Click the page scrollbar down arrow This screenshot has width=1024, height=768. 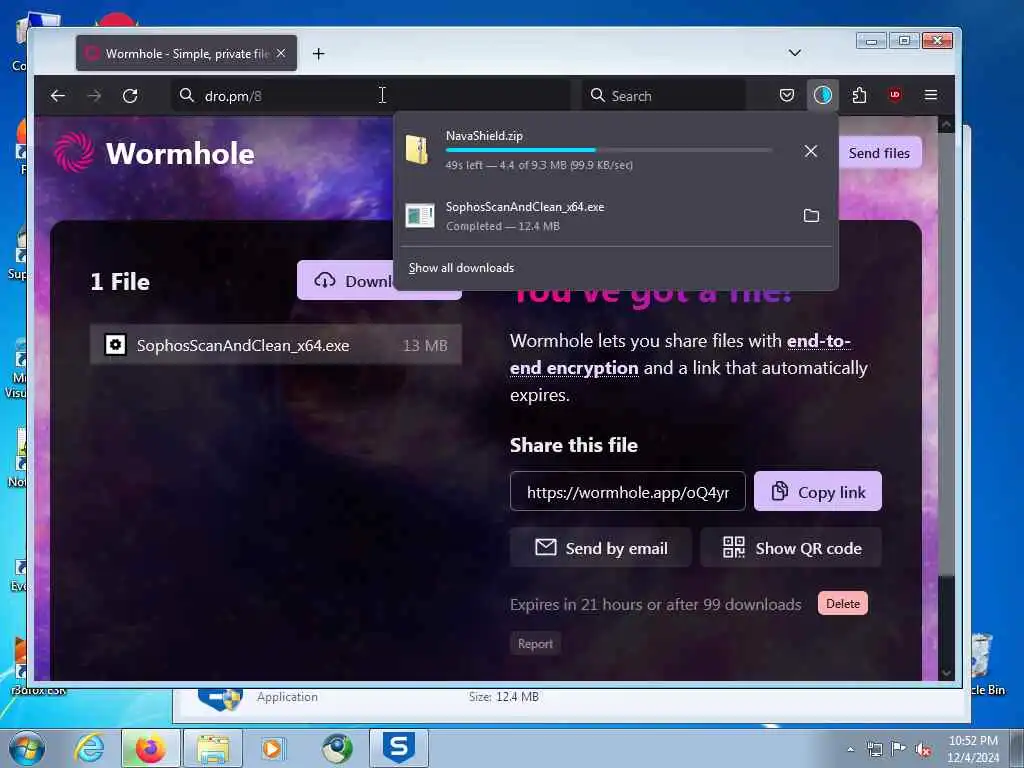(x=946, y=673)
